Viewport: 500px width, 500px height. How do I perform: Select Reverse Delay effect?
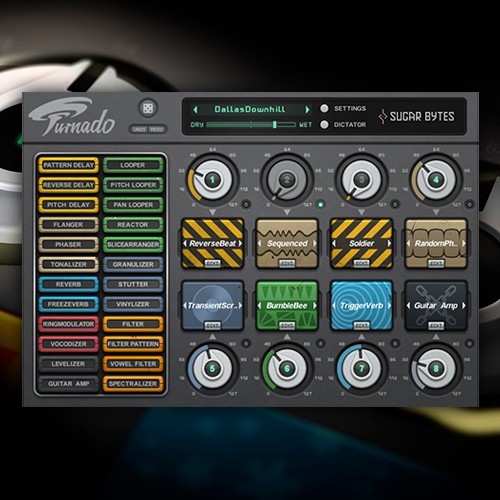click(x=68, y=185)
